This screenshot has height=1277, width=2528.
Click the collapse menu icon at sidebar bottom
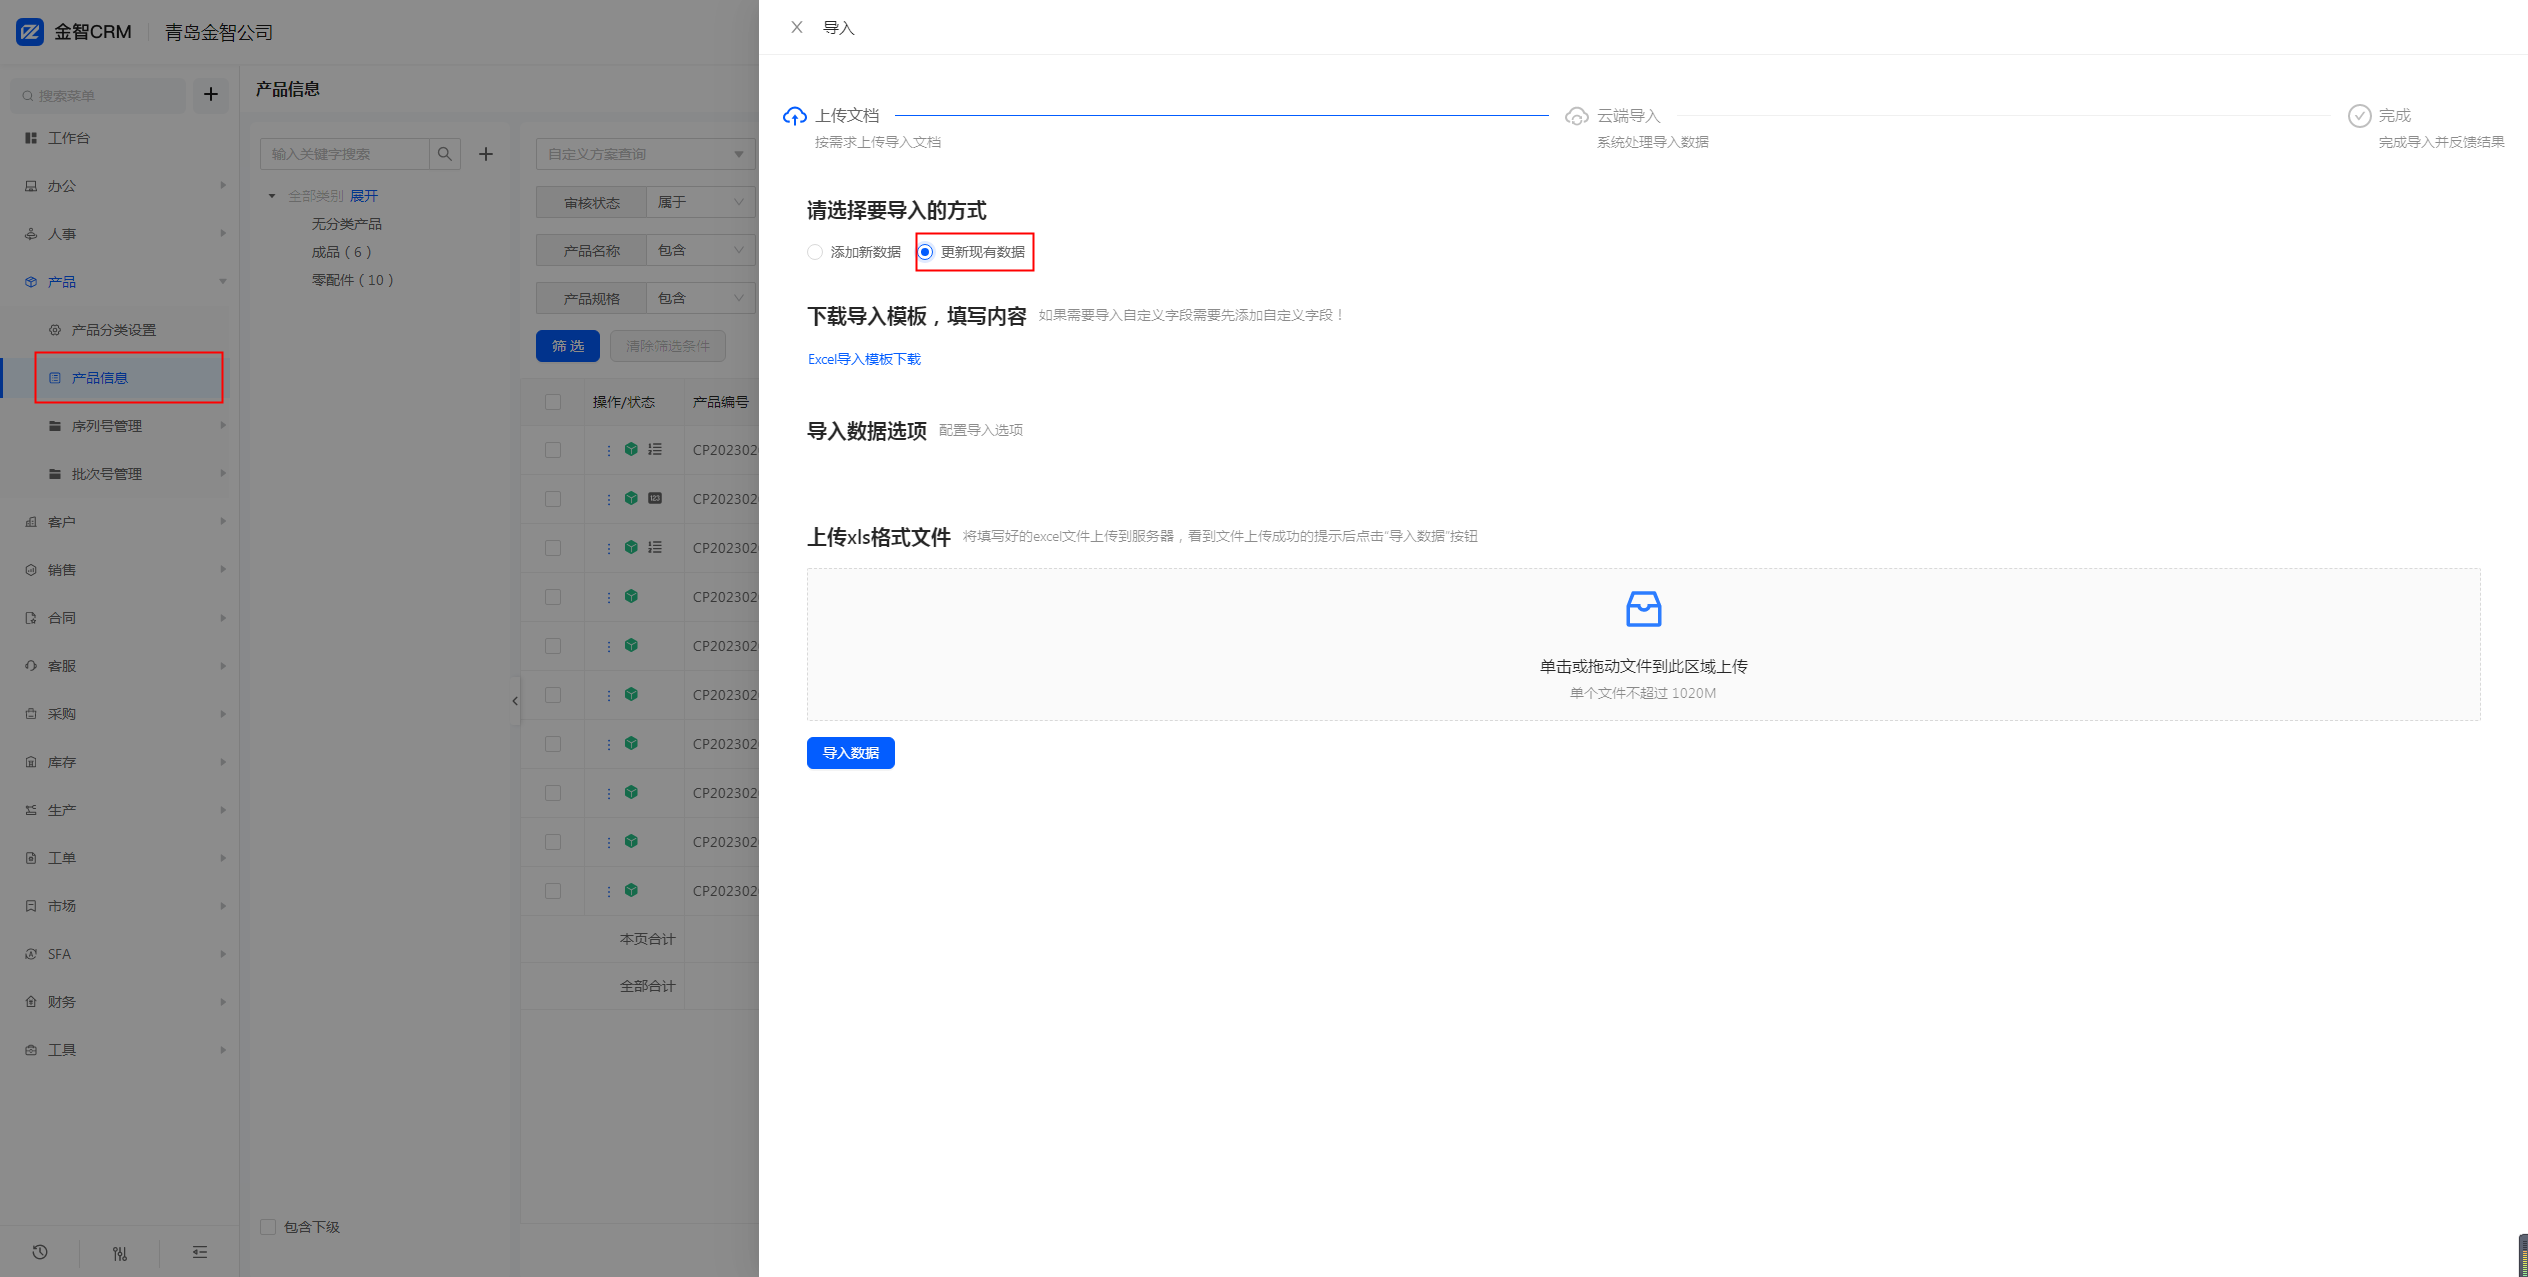pyautogui.click(x=200, y=1252)
